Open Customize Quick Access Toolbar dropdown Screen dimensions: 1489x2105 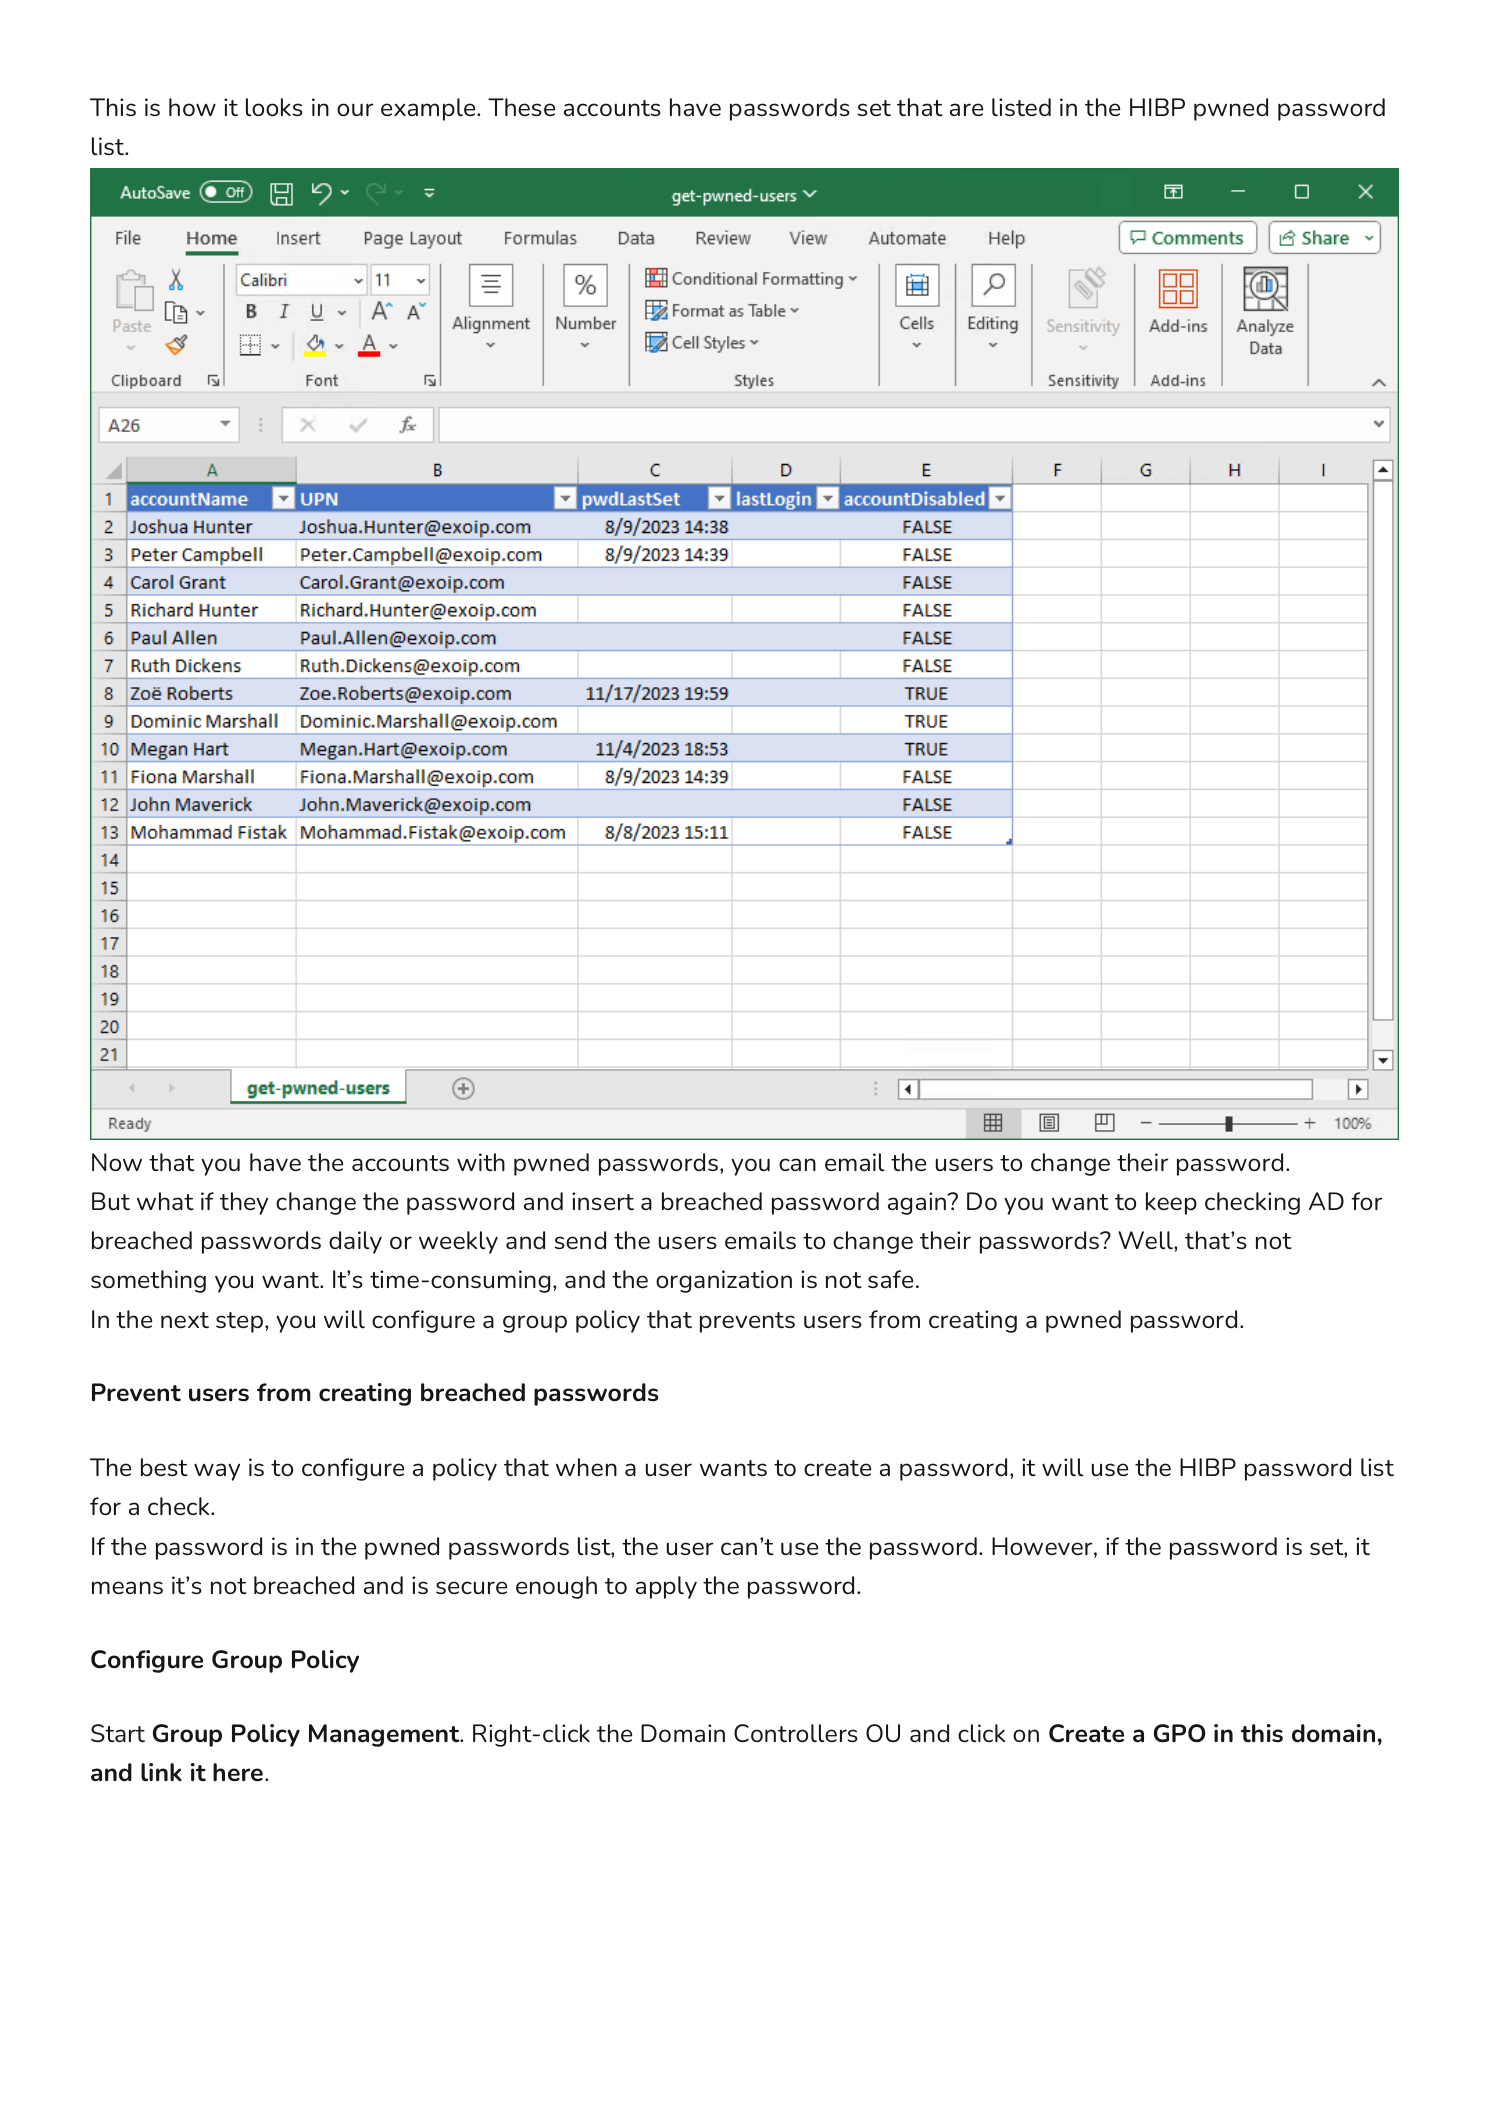pyautogui.click(x=430, y=193)
